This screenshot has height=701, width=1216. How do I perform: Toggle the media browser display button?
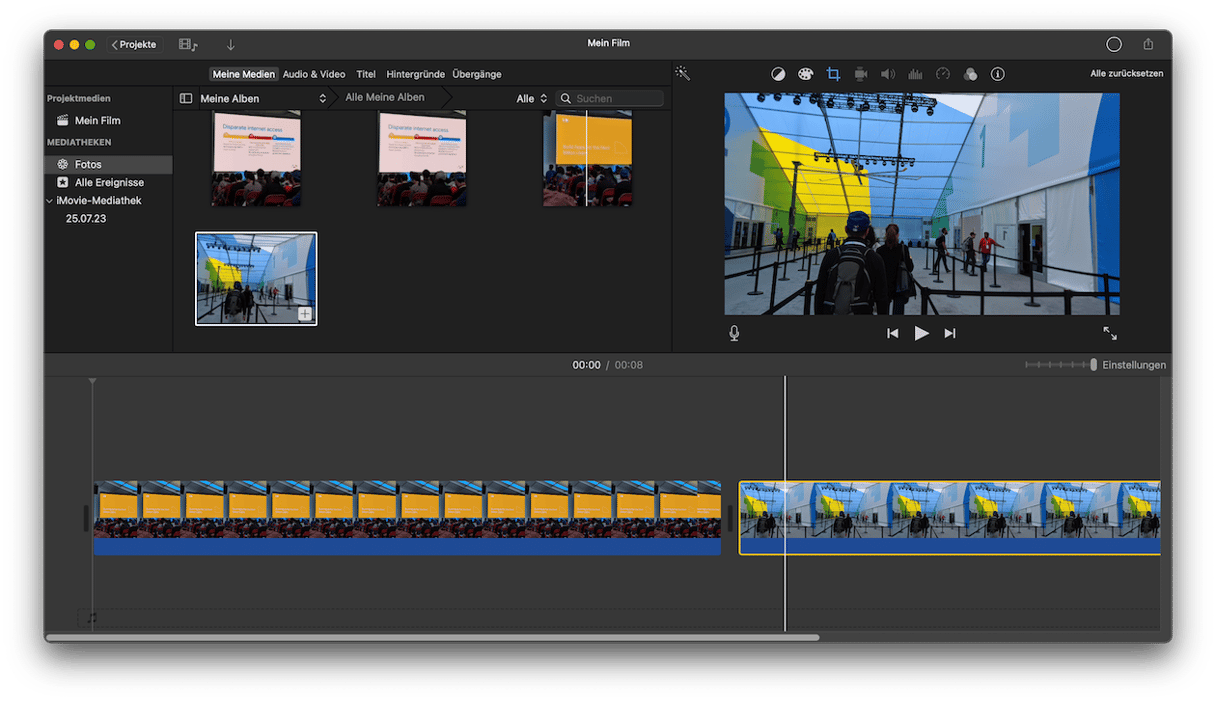click(x=188, y=45)
